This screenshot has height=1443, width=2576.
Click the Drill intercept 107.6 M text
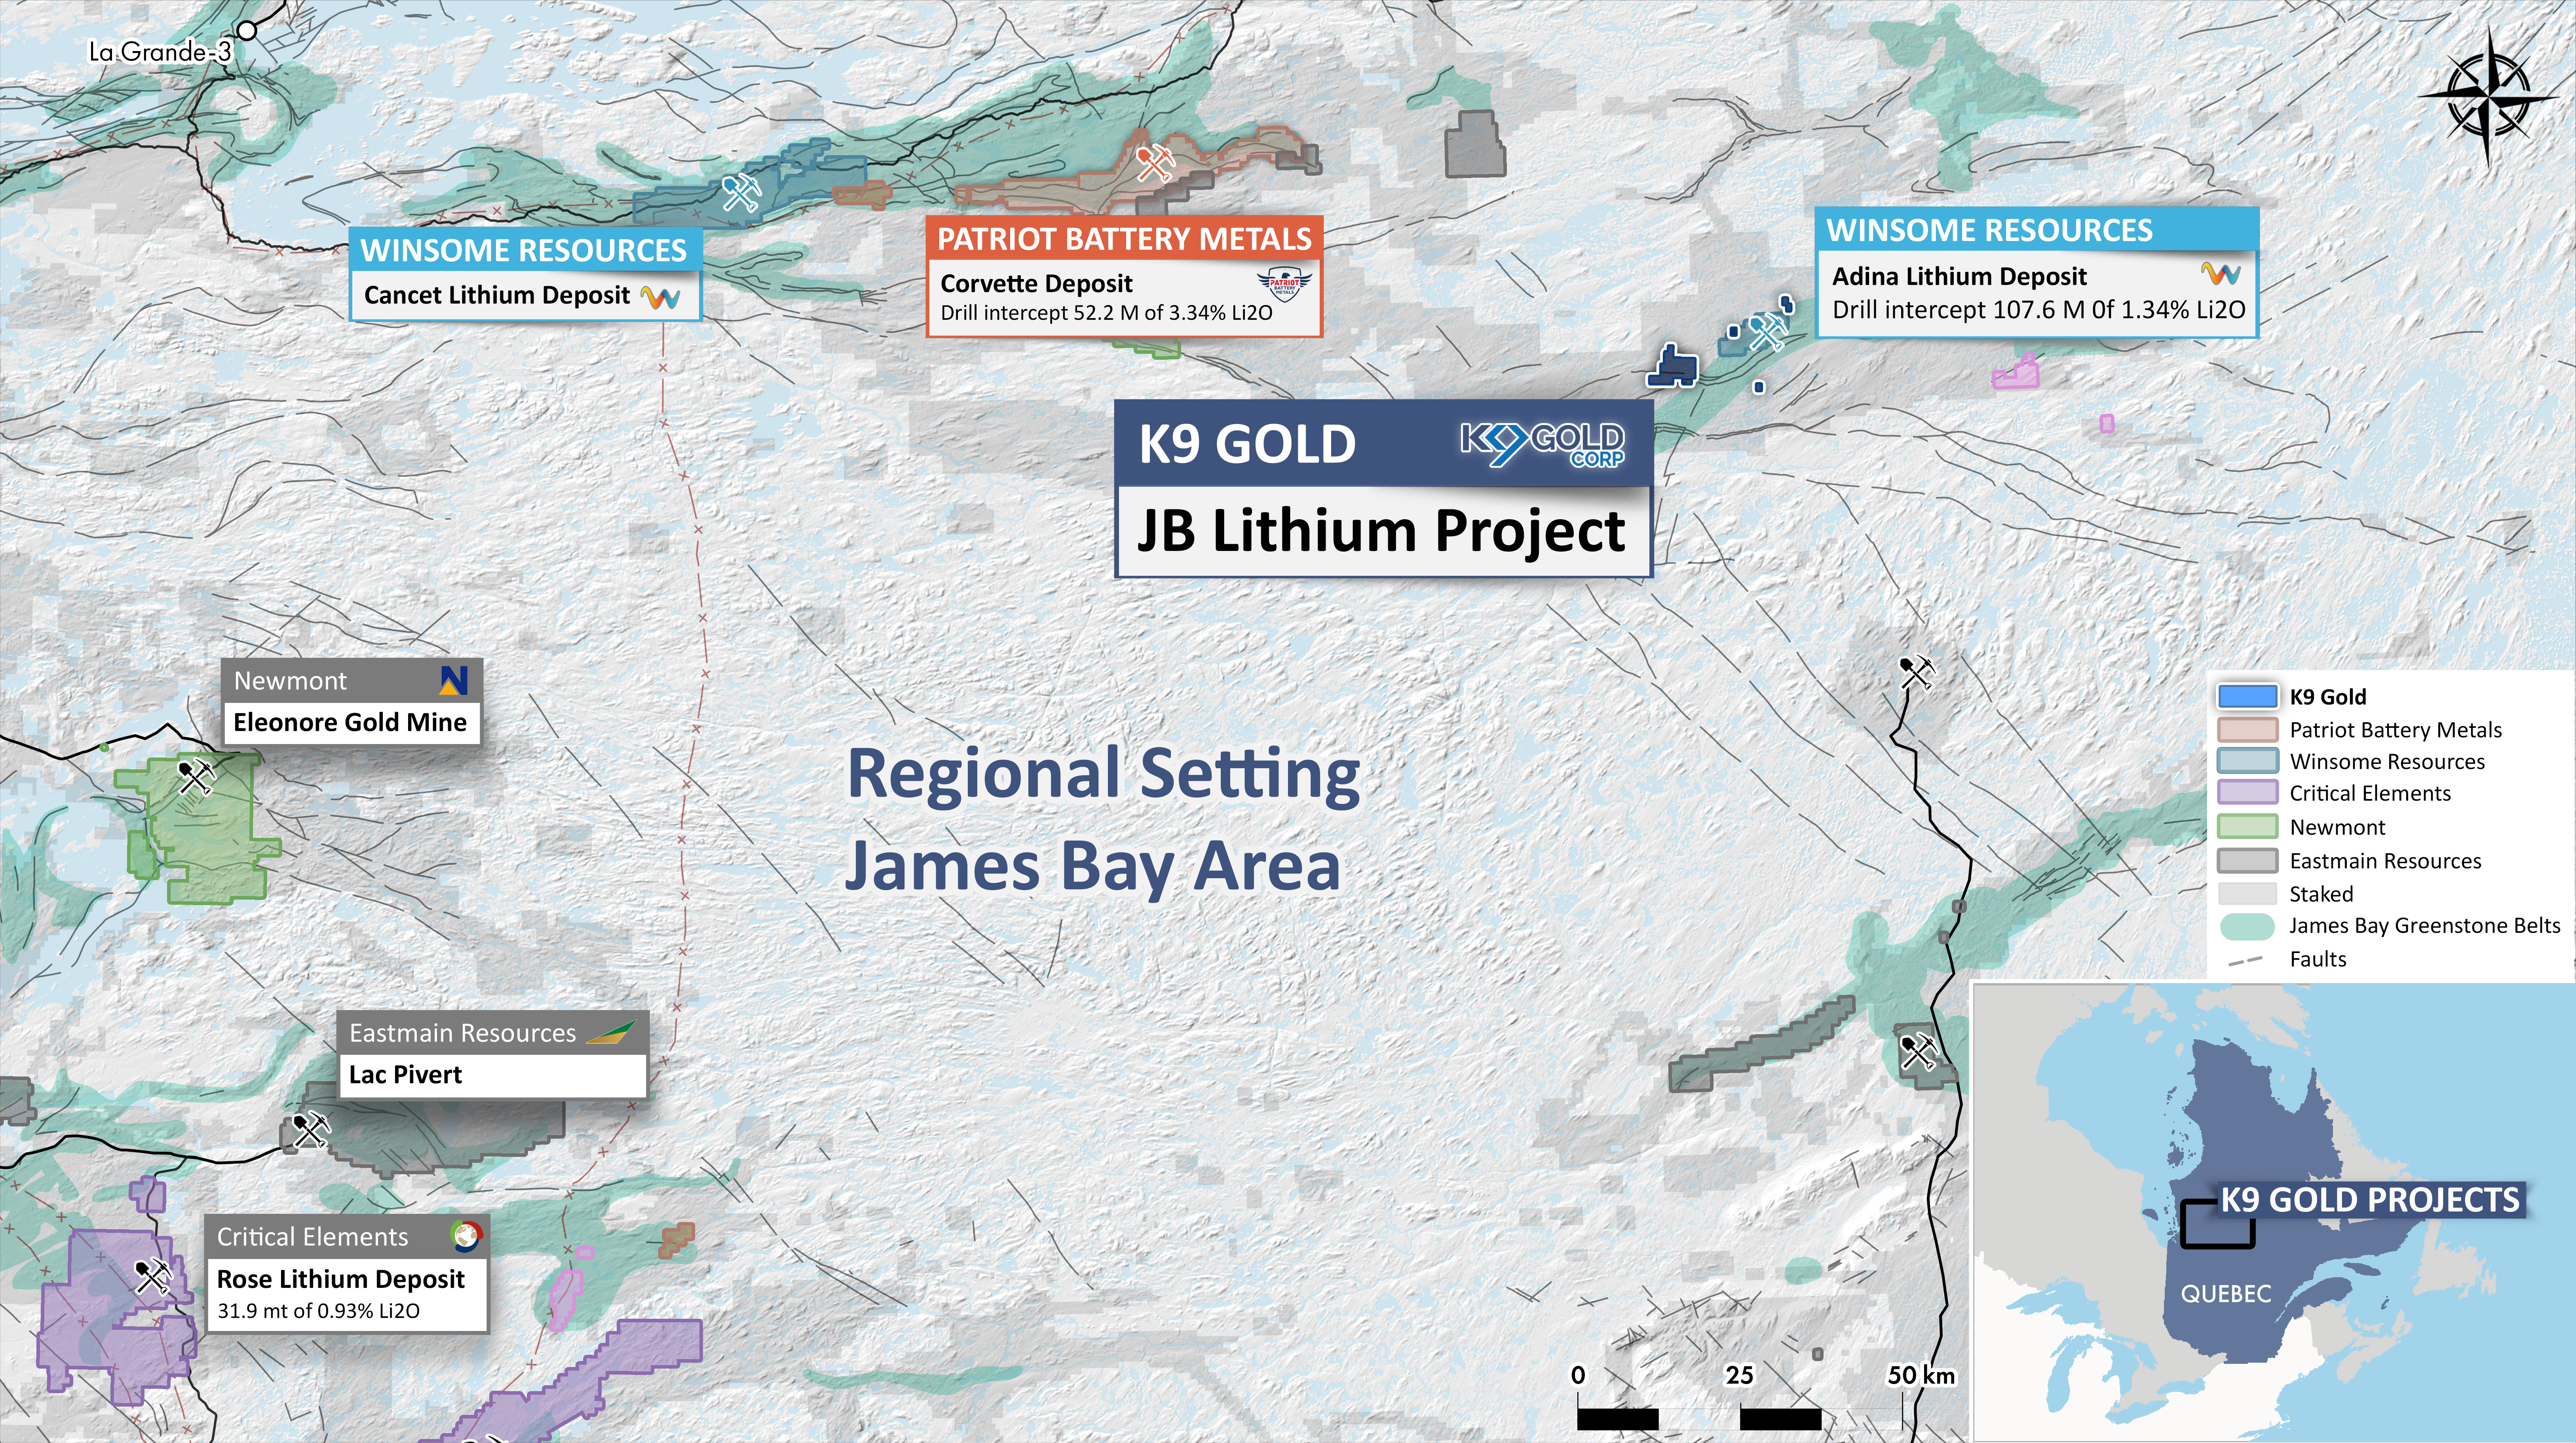pos(2038,310)
